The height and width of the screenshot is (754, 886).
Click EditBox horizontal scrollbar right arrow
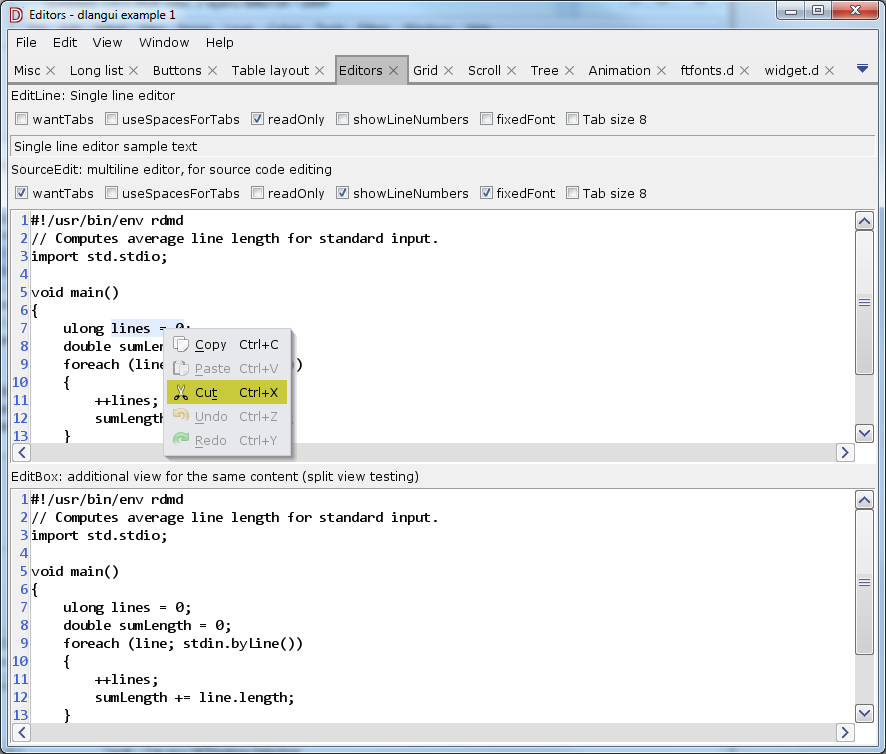[x=845, y=732]
